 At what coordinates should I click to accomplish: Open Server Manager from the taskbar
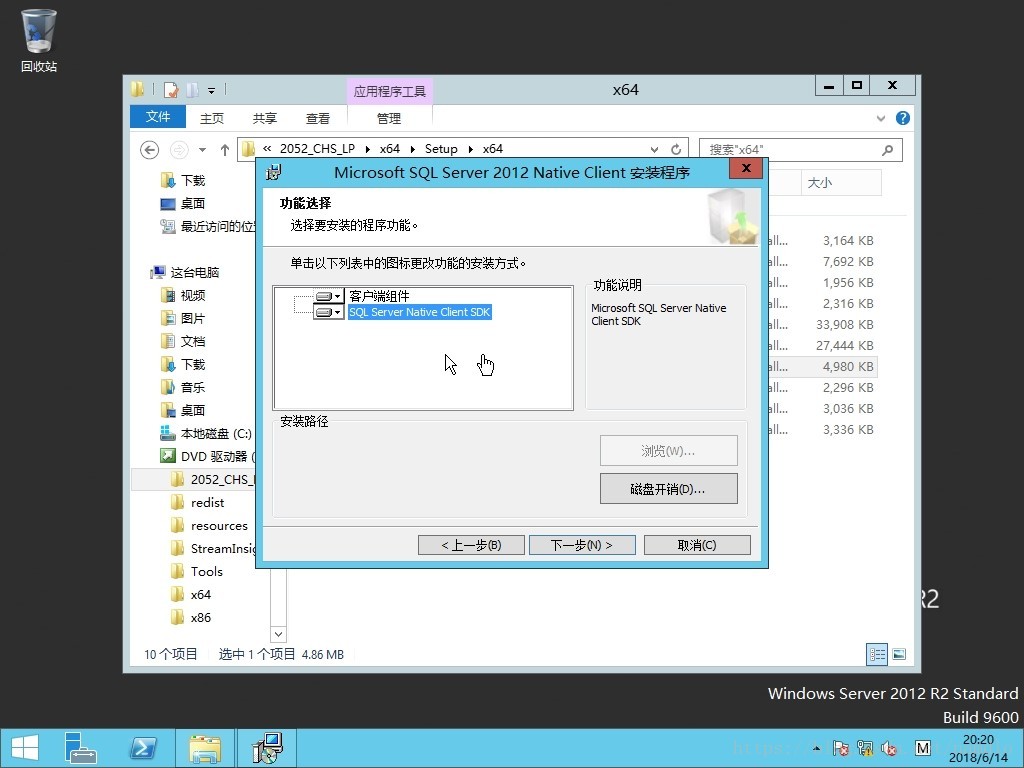[x=80, y=748]
